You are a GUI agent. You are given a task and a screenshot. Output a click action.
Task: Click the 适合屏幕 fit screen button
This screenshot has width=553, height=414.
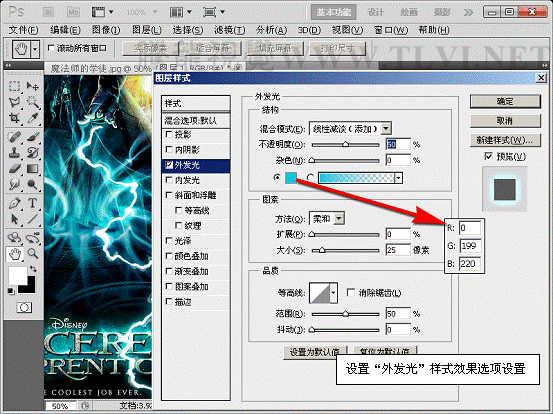(212, 49)
